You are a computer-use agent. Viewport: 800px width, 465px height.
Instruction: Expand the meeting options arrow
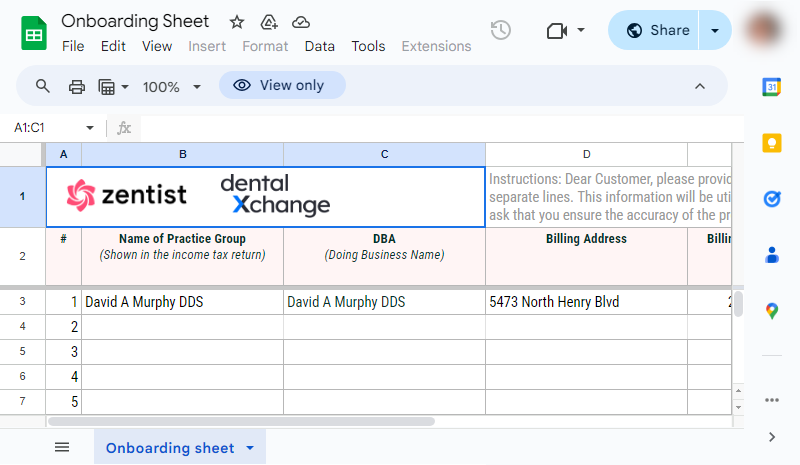point(581,30)
